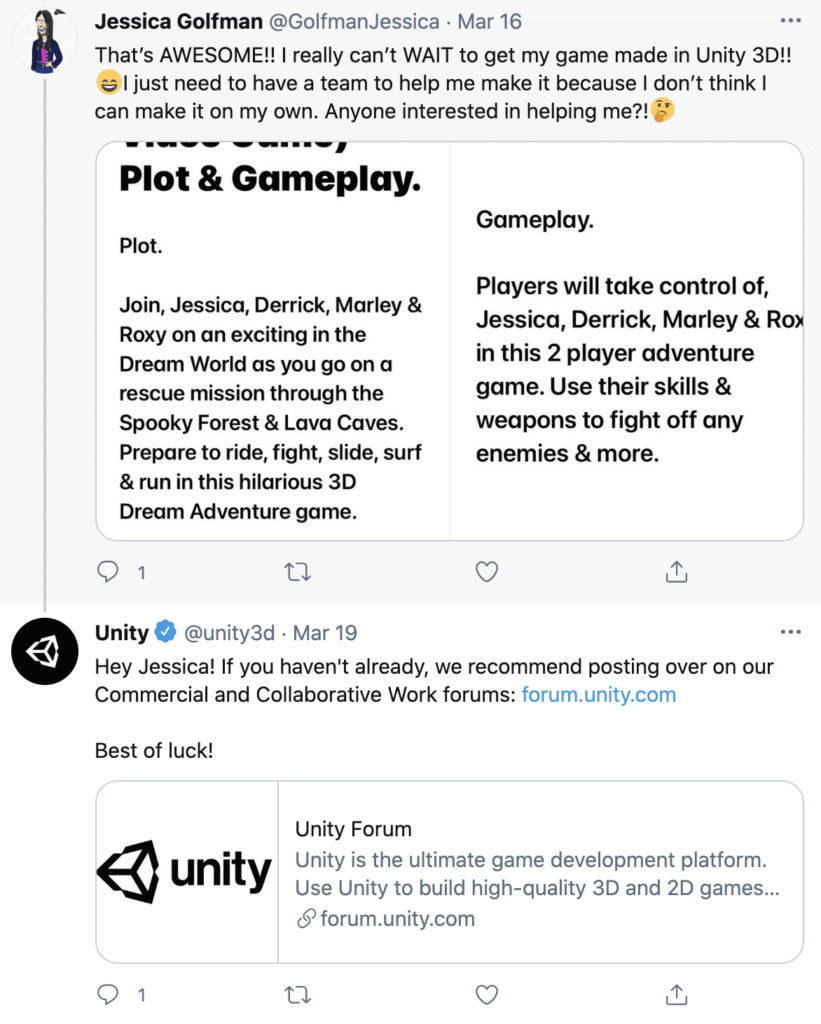Viewport: 821px width, 1024px height.
Task: Open the Unity Forum preview card
Action: pyautogui.click(x=450, y=872)
